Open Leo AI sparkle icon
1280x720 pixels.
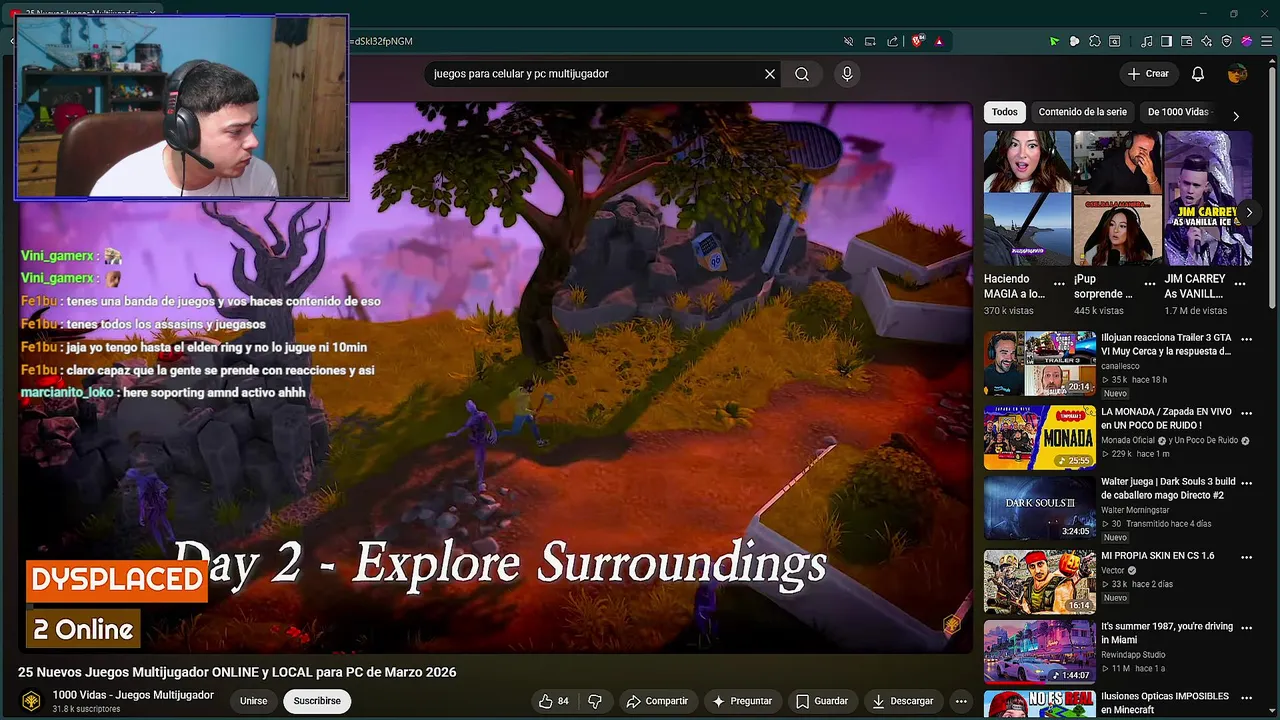1207,41
